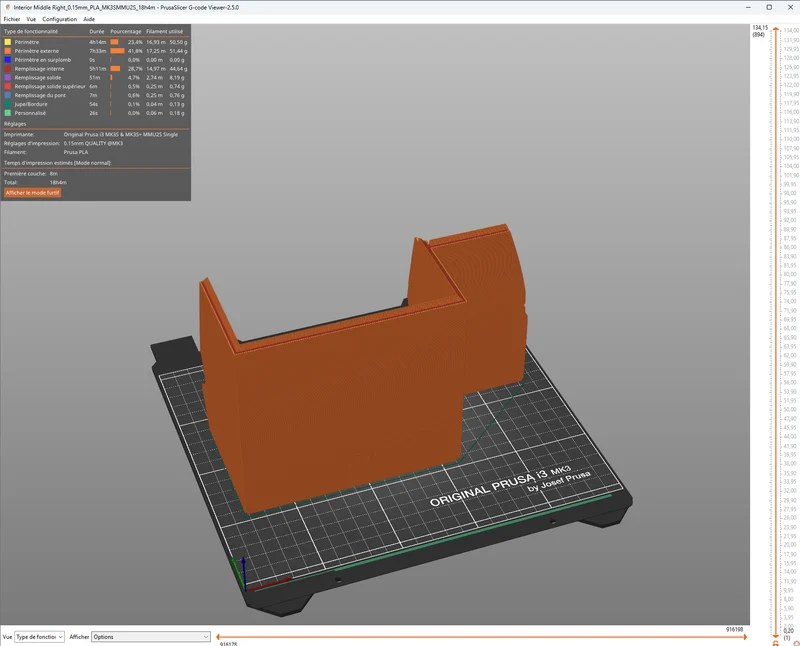
Task: Click the 41,8% percentage value
Action: [x=135, y=51]
